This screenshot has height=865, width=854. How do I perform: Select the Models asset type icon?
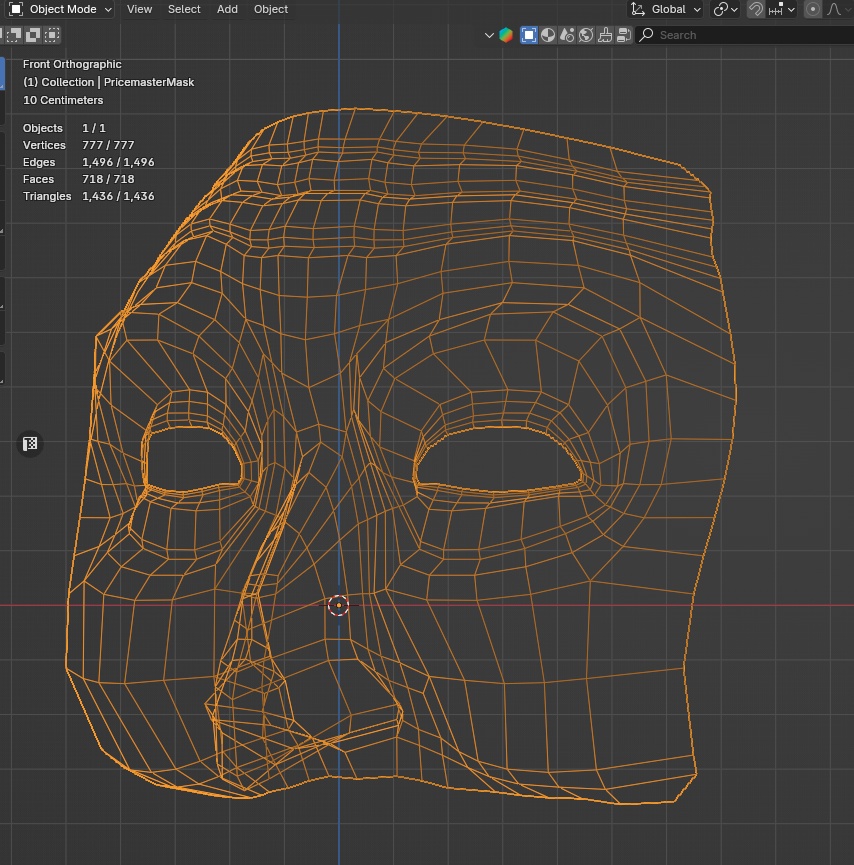pyautogui.click(x=529, y=35)
